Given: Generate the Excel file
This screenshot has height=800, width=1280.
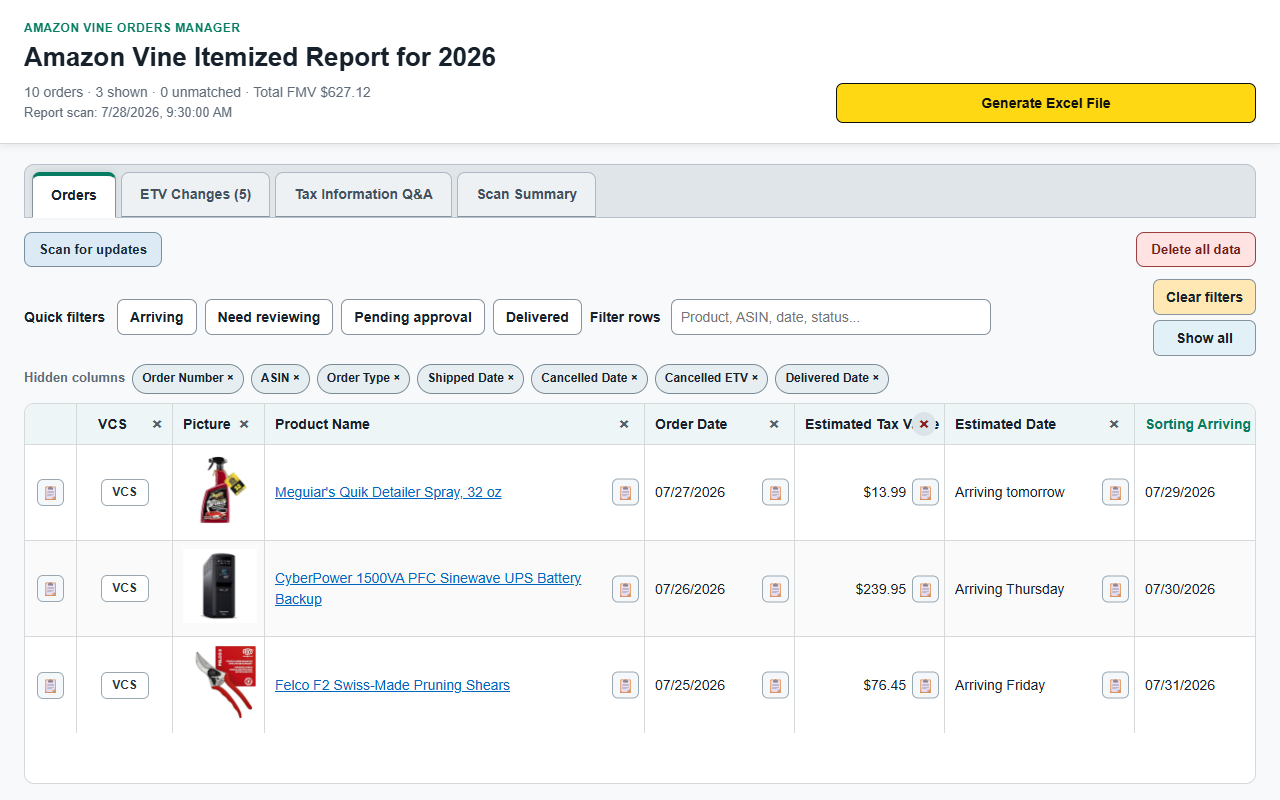Looking at the screenshot, I should click(x=1046, y=103).
